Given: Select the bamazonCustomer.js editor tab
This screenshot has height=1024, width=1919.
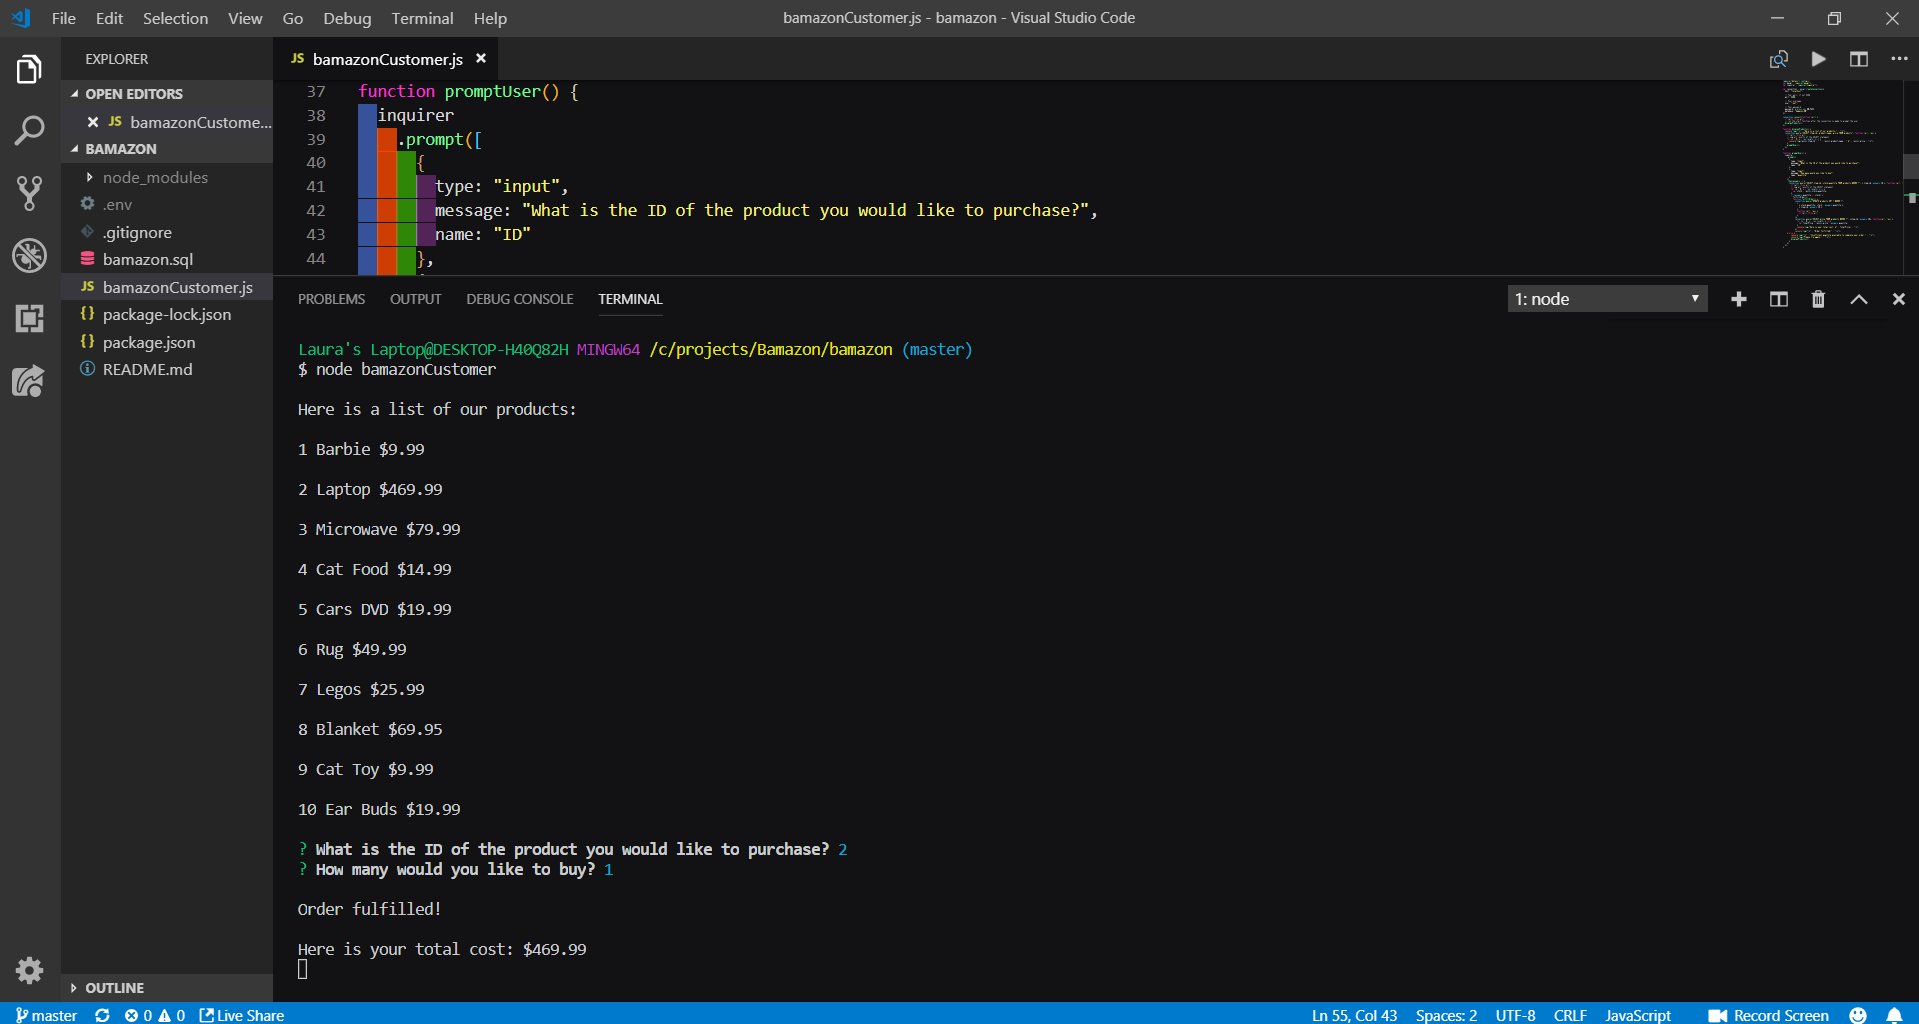Looking at the screenshot, I should 385,59.
